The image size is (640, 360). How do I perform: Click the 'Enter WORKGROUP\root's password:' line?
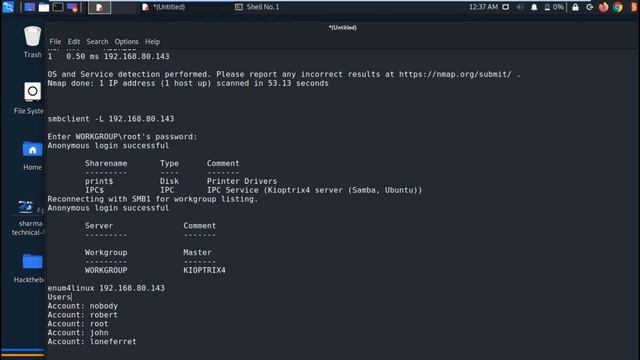122,137
